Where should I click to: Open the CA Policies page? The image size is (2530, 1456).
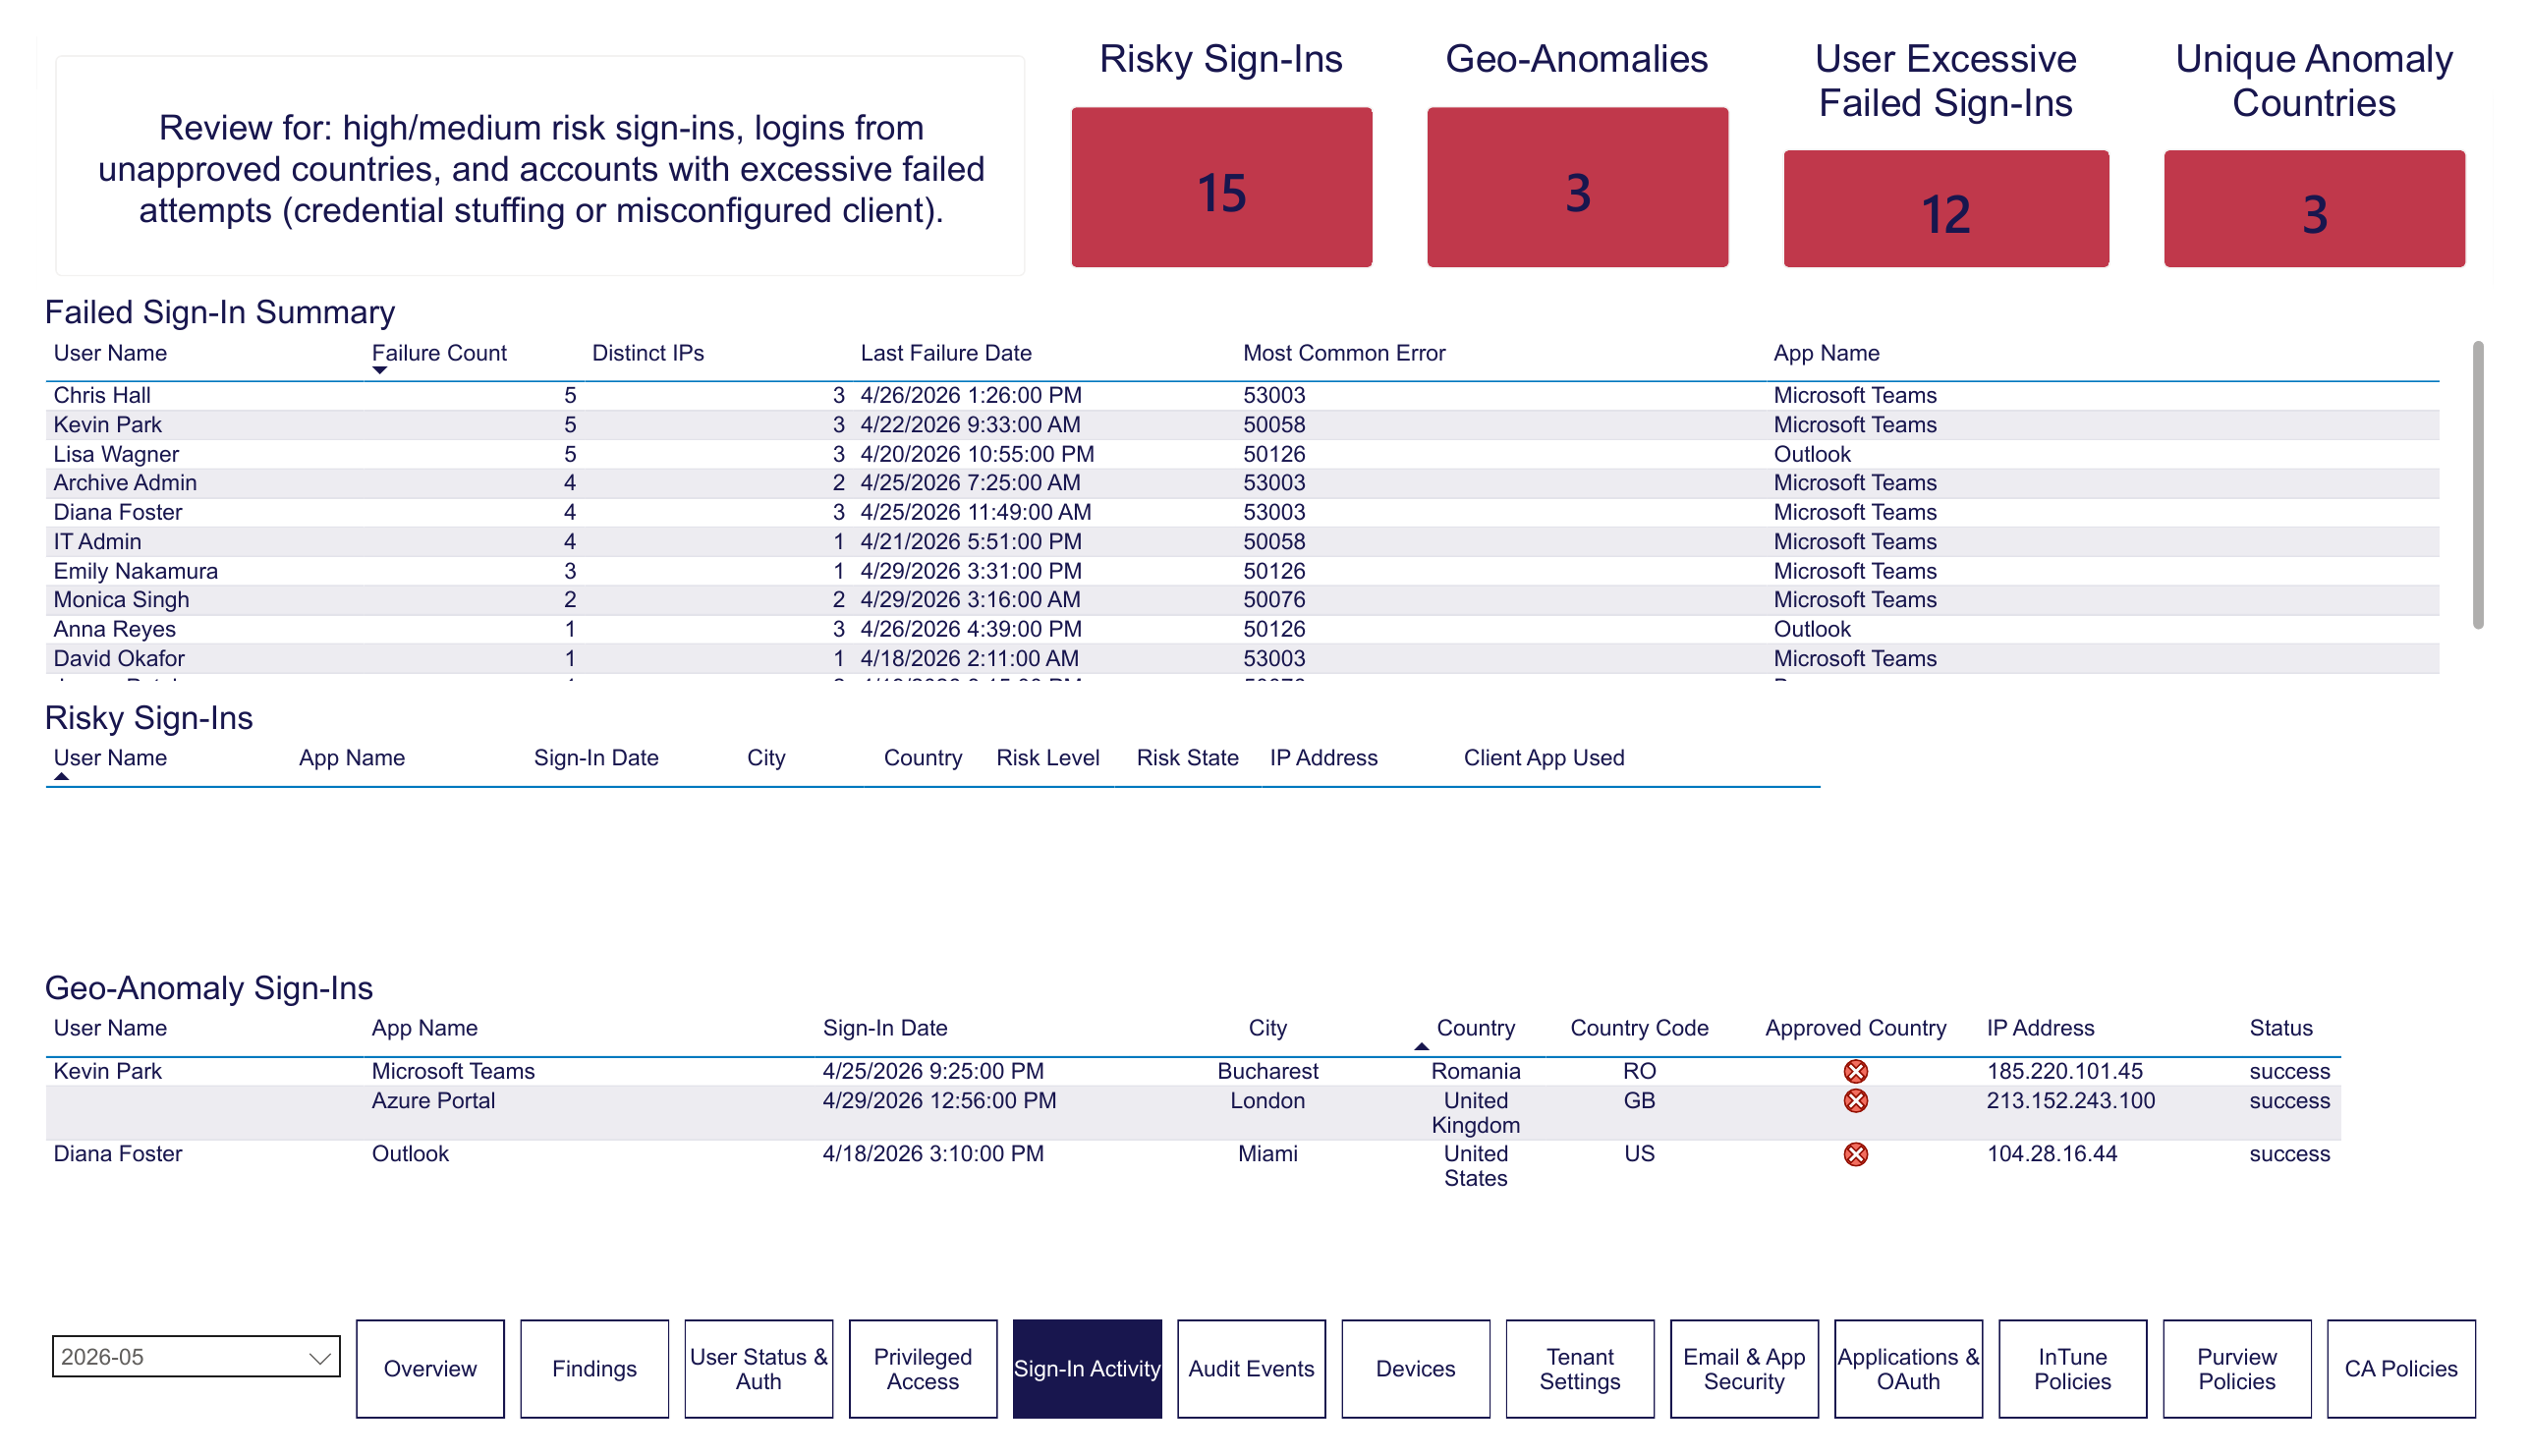[x=2400, y=1368]
